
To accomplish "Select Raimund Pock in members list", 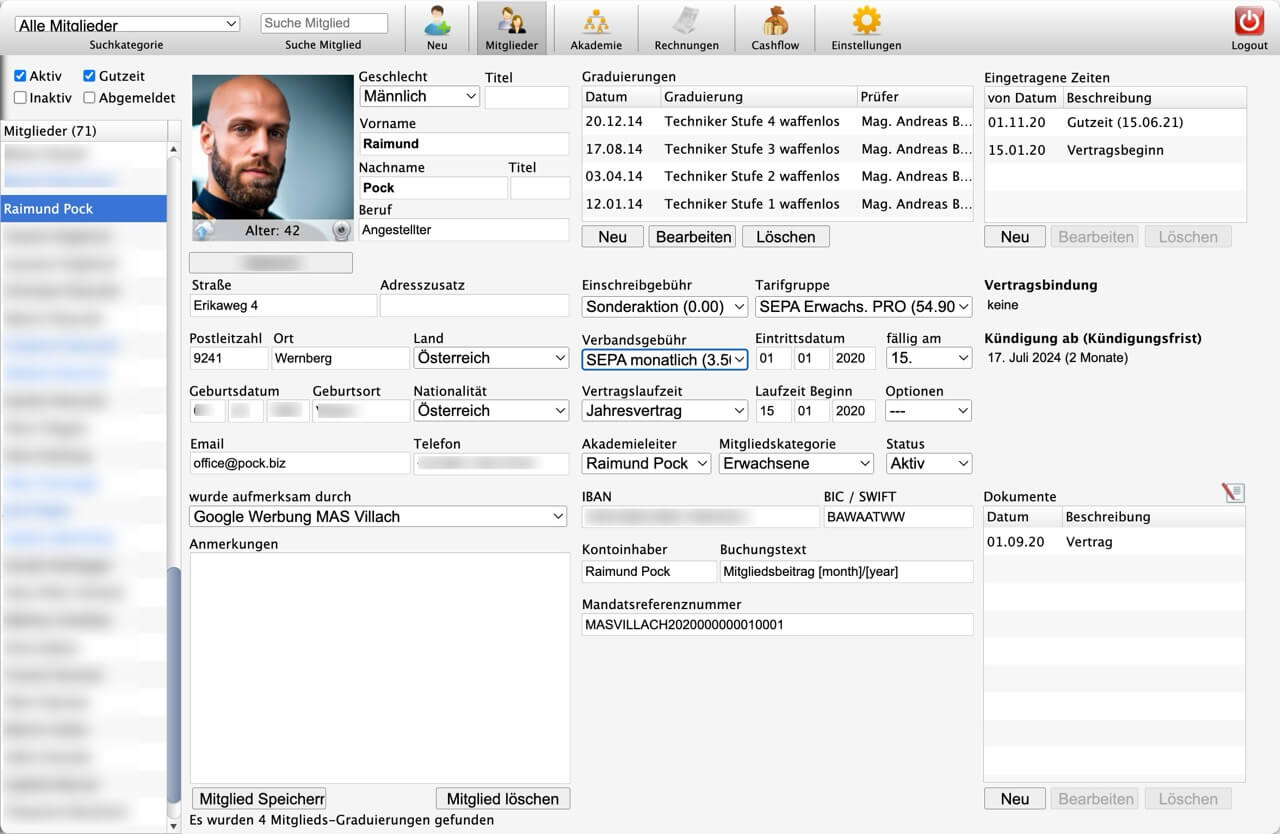I will pyautogui.click(x=83, y=209).
